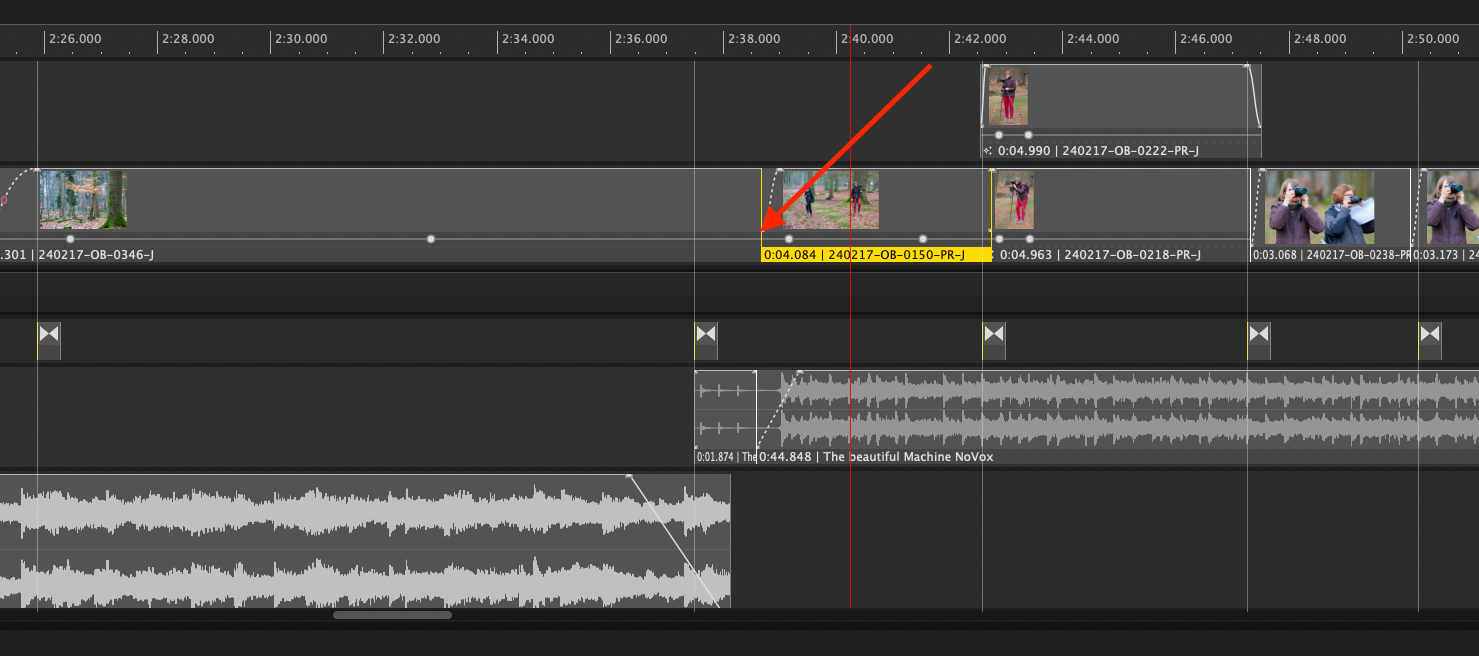Click effects icon beside 0:04.990 clip label

(x=988, y=151)
